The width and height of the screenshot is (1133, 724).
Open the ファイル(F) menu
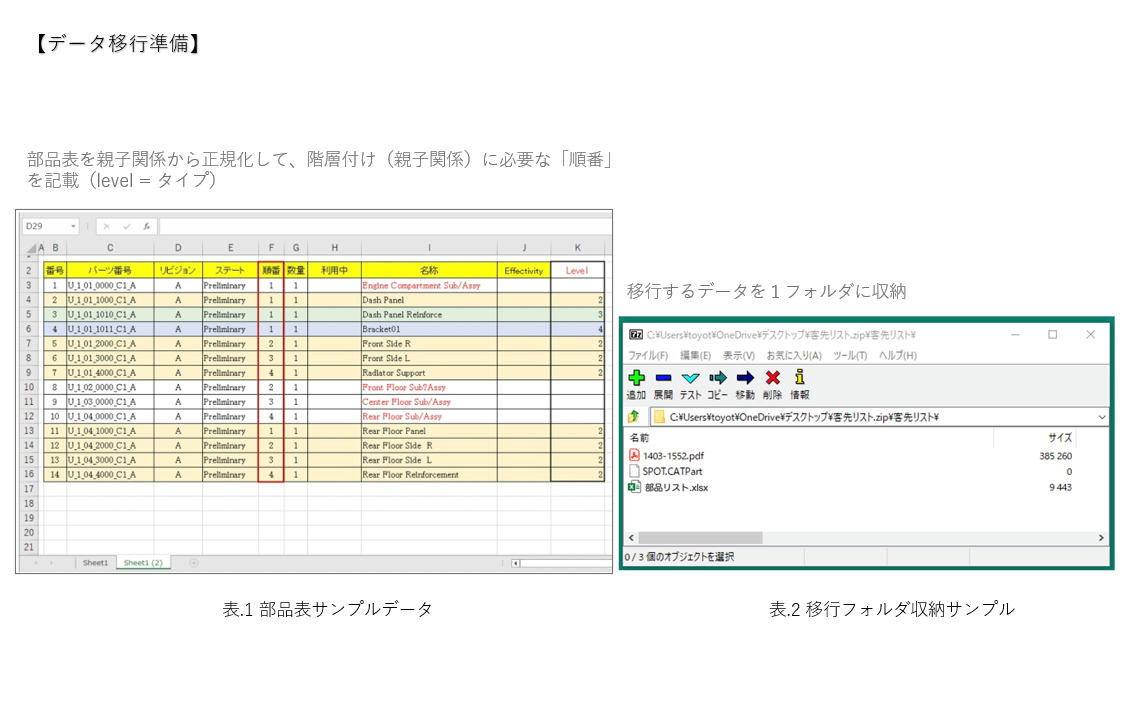coord(647,355)
